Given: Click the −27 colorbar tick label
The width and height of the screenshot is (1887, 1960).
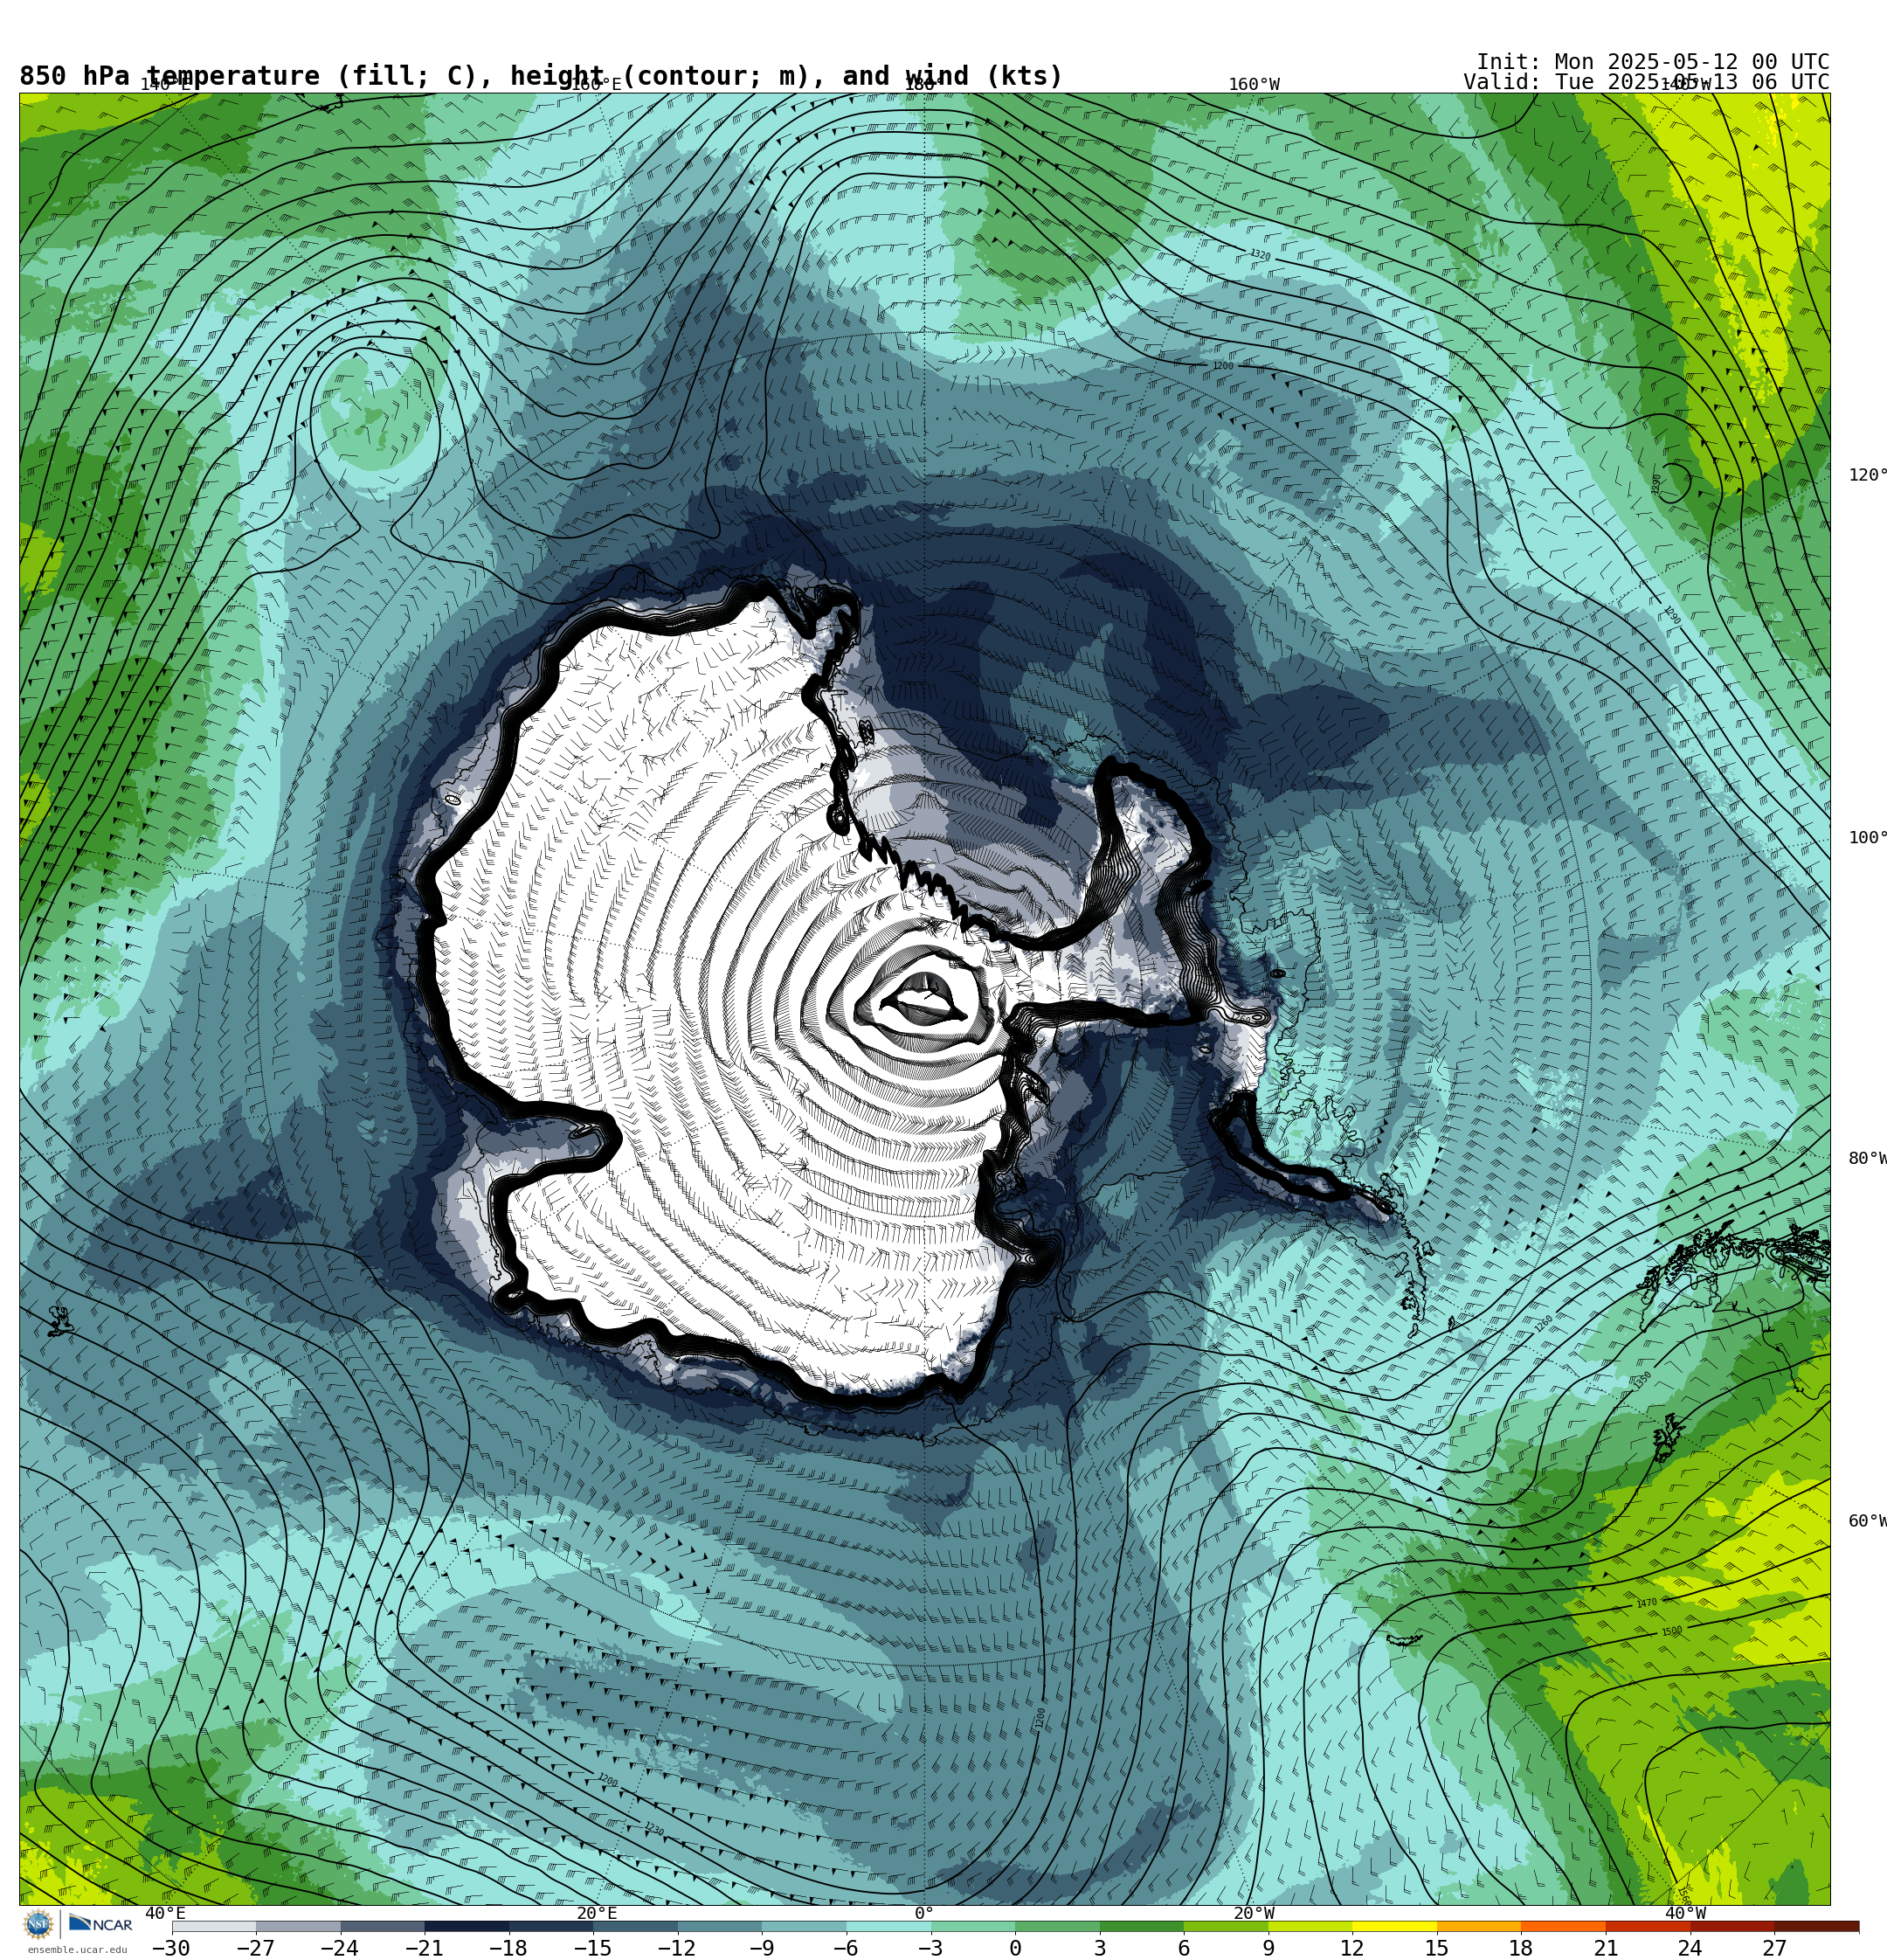Looking at the screenshot, I should (255, 1948).
